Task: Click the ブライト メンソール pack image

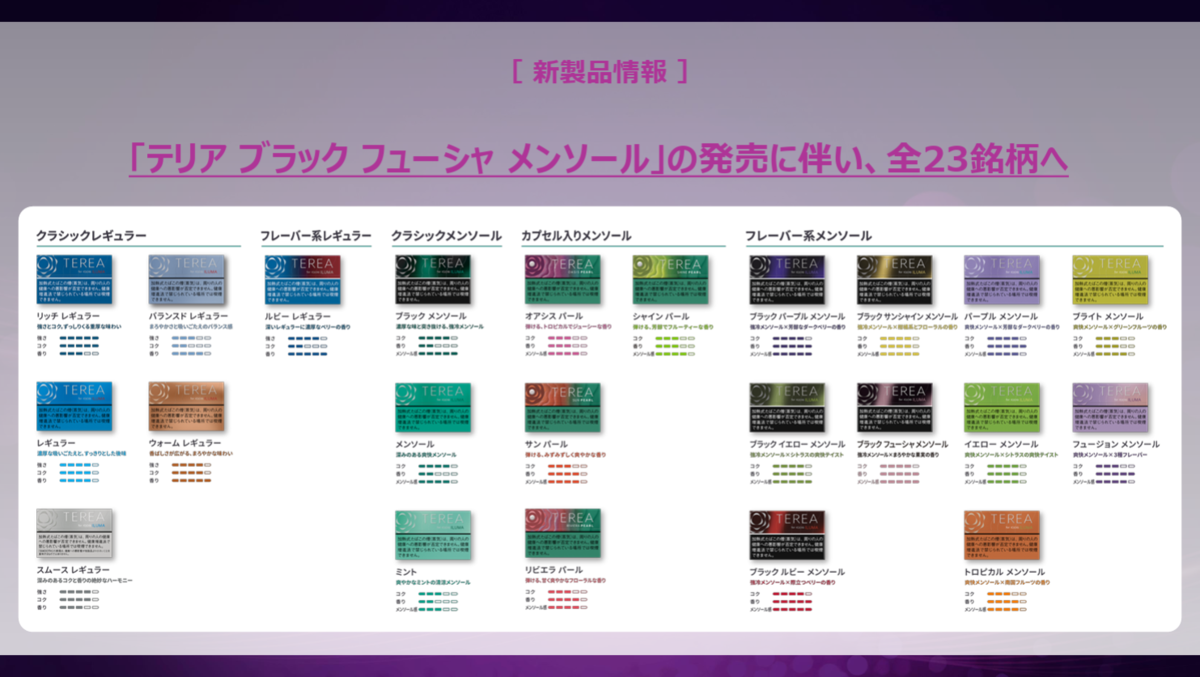Action: (x=1110, y=279)
